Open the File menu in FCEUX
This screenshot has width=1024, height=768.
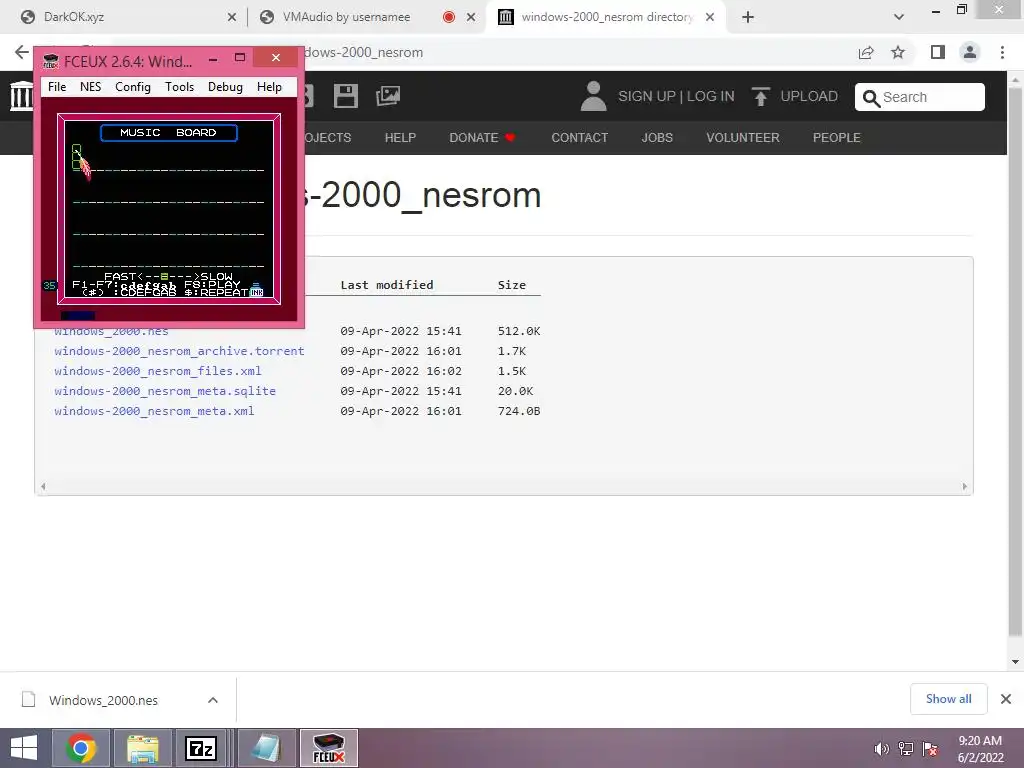[x=57, y=87]
